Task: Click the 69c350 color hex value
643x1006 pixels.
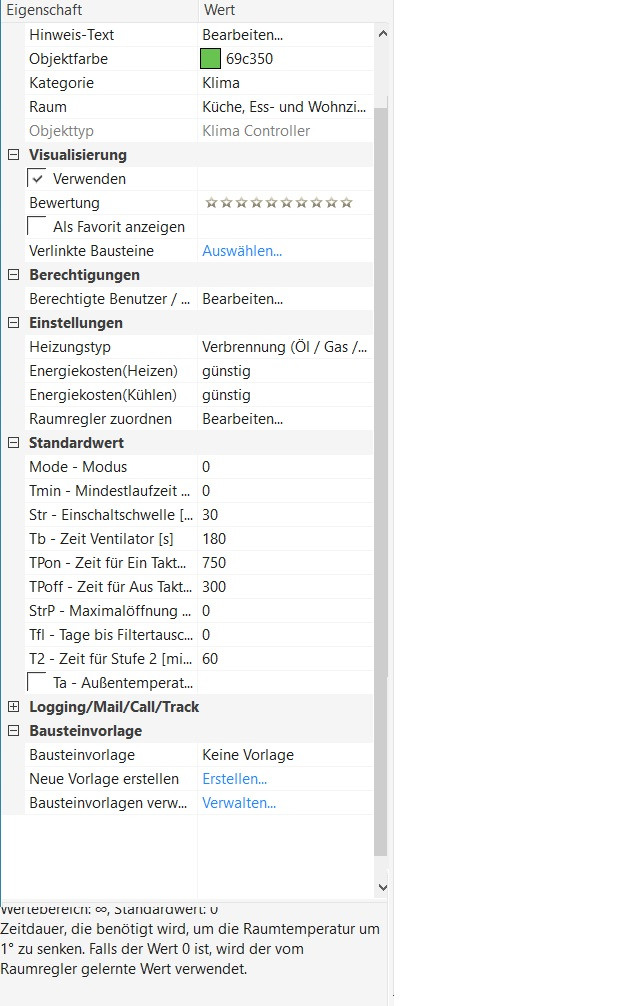Action: [x=250, y=59]
